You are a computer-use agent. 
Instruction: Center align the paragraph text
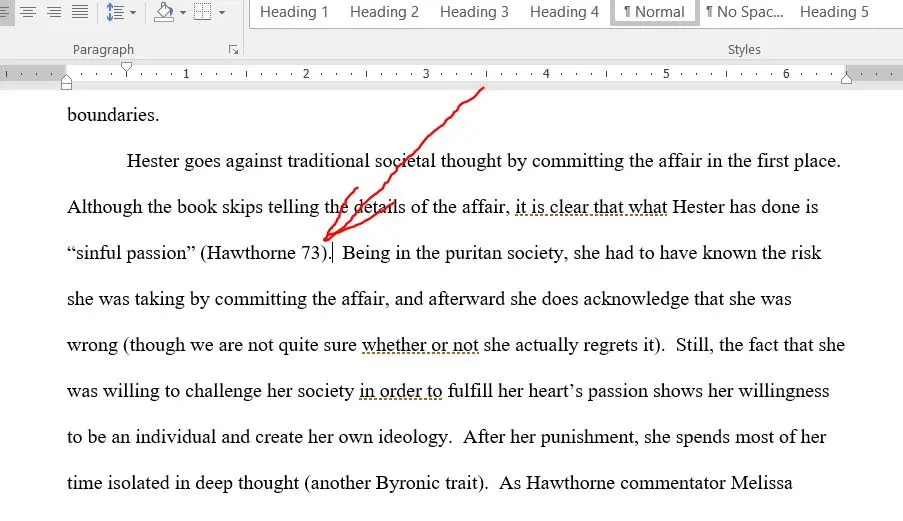tap(28, 12)
